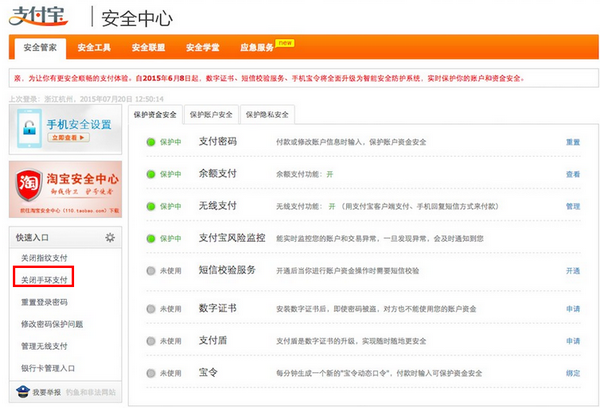Click grey status dot for 数字证书
This screenshot has width=600, height=408.
150,310
